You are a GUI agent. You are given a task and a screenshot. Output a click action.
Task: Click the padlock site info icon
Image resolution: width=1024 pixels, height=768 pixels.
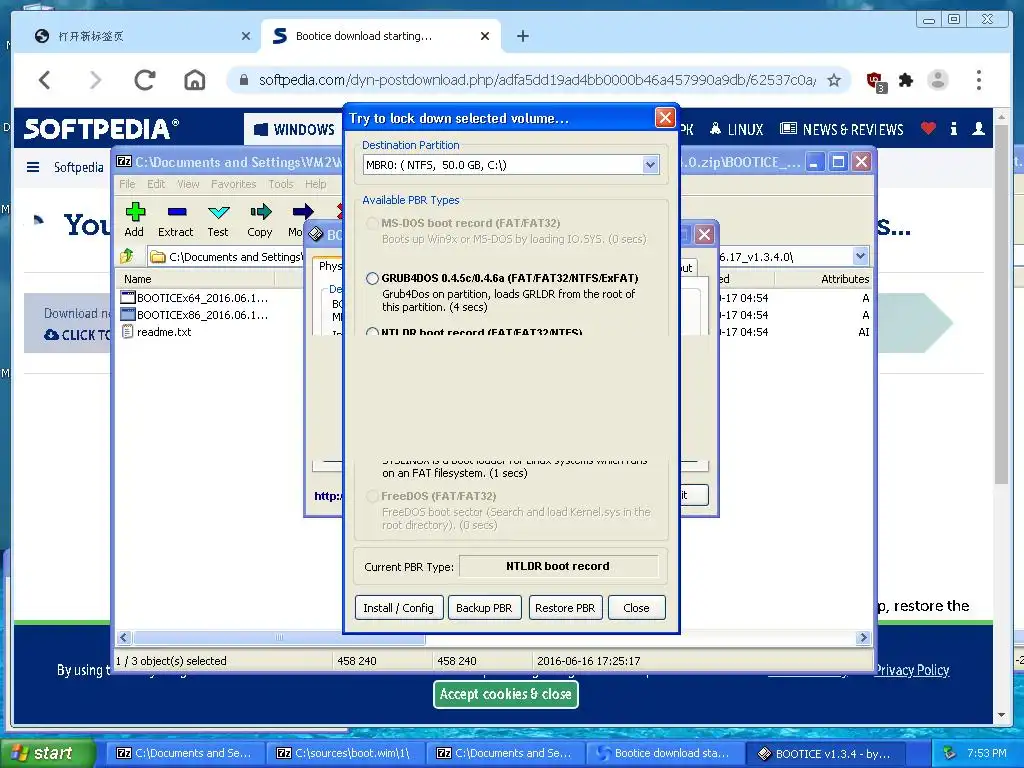244,80
